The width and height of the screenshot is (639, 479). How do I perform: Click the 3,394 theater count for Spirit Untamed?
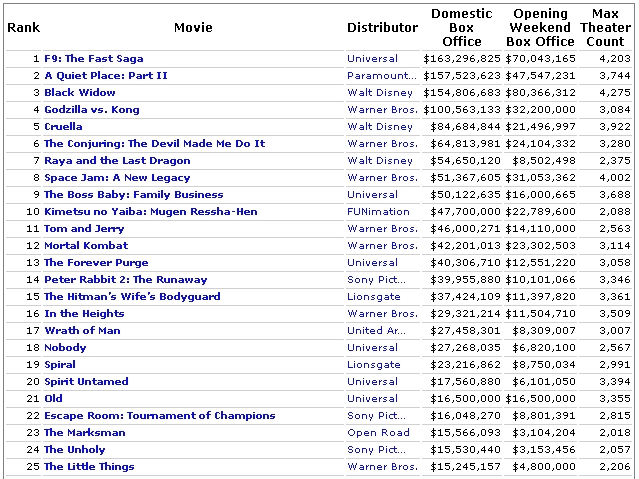(615, 382)
